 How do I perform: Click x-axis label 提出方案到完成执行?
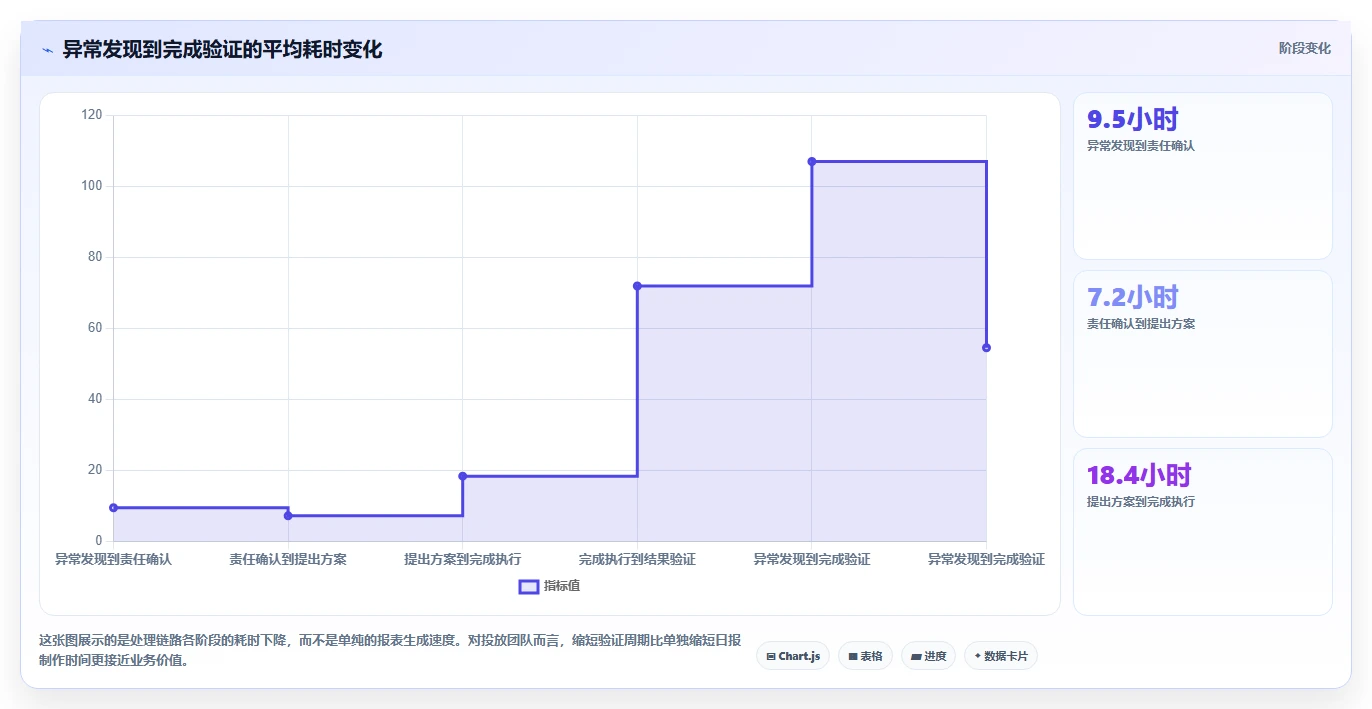[x=462, y=559]
